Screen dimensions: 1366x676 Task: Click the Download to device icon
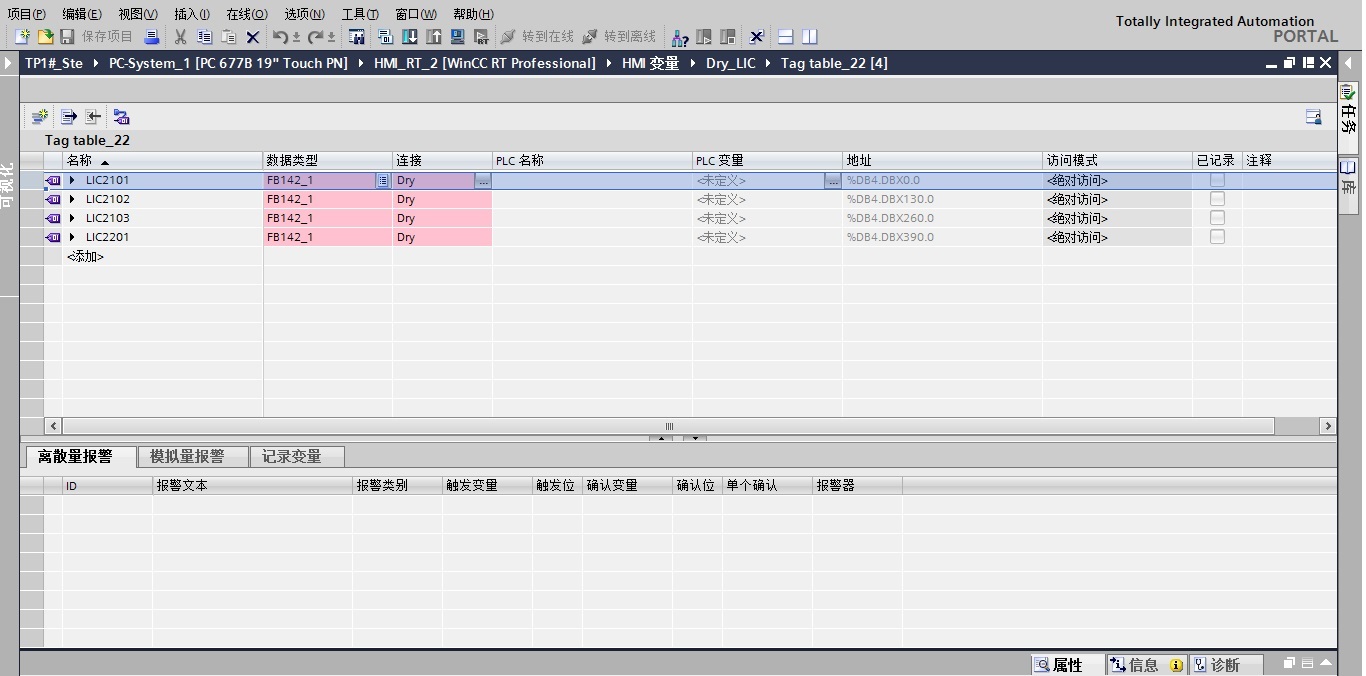410,37
